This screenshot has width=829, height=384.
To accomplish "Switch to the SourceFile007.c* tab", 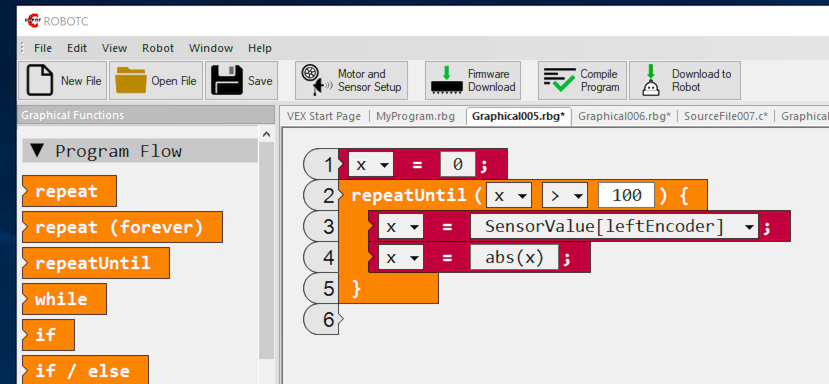I will [726, 116].
